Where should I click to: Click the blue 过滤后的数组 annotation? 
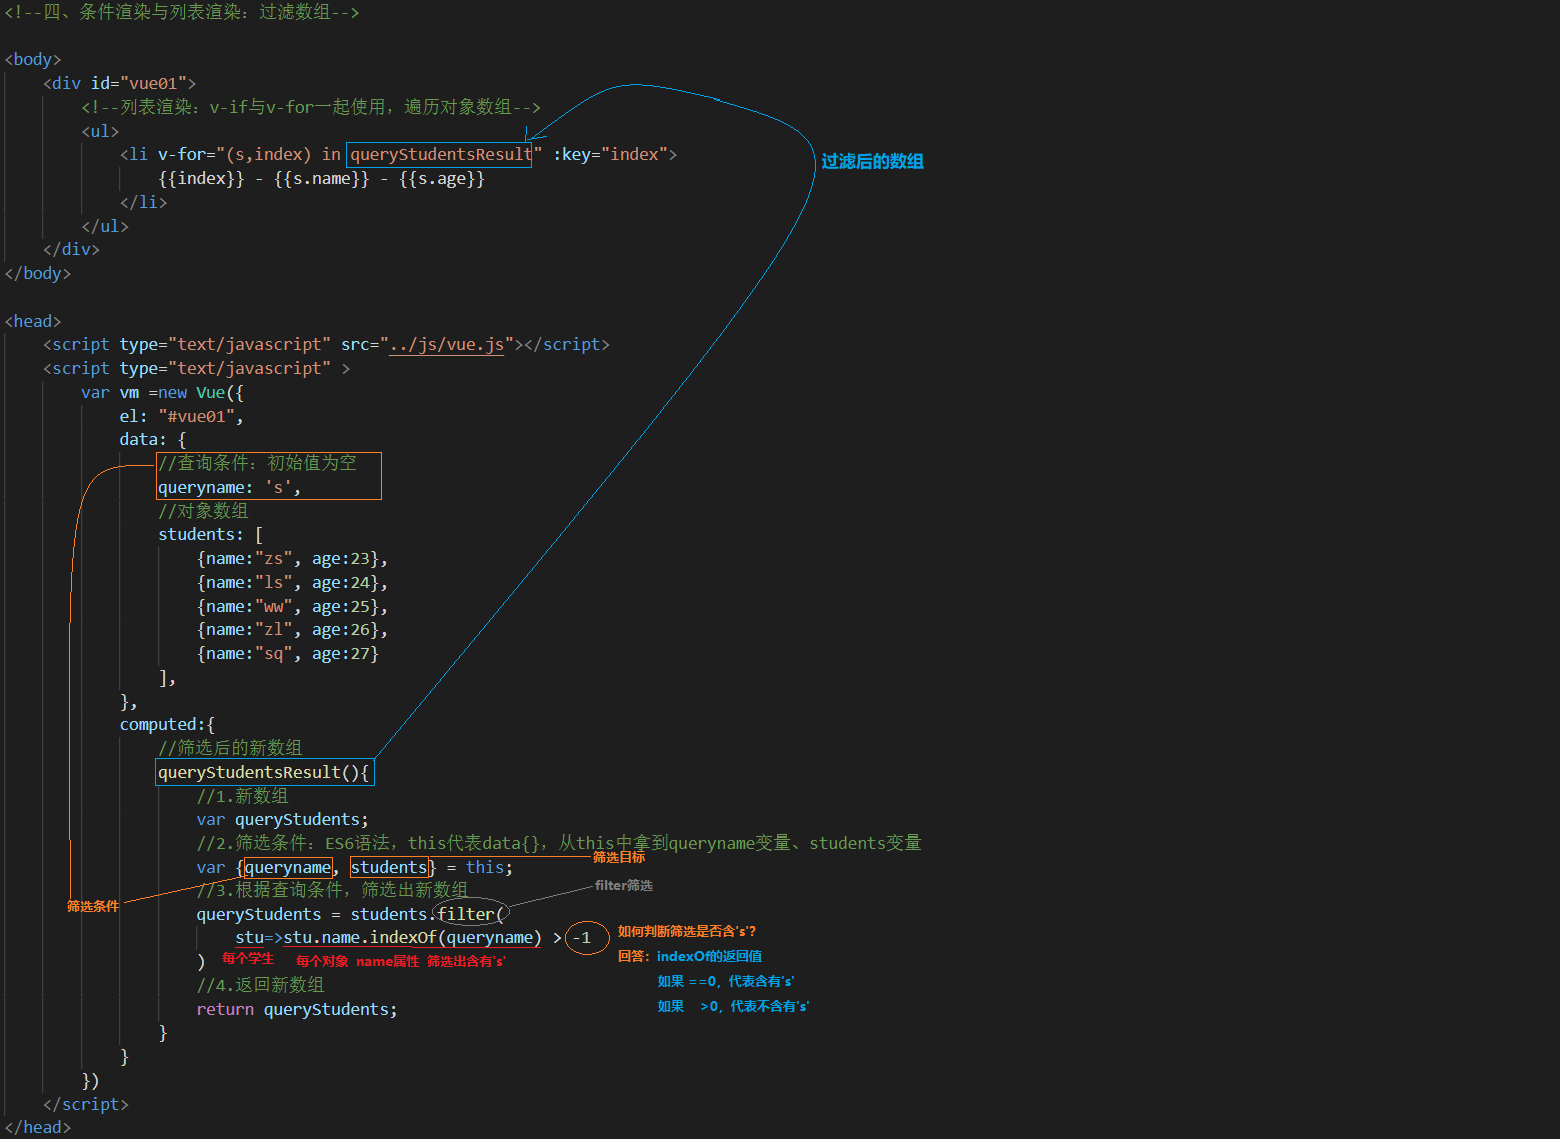[872, 162]
